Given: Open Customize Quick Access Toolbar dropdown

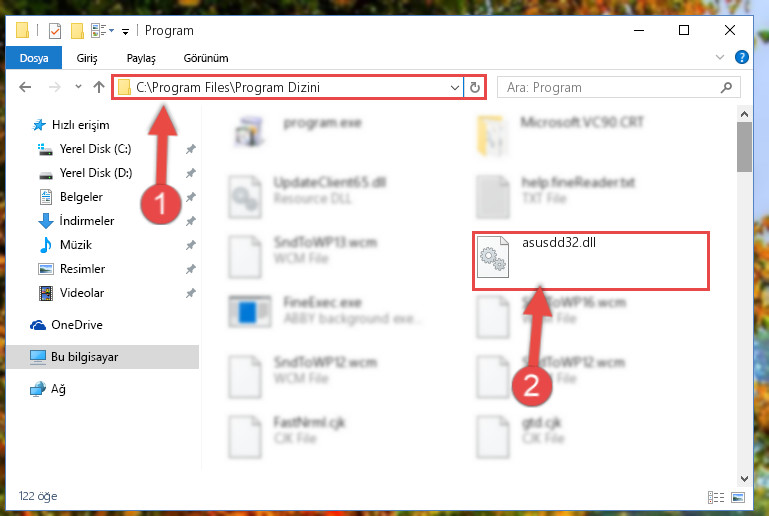Looking at the screenshot, I should tap(126, 31).
